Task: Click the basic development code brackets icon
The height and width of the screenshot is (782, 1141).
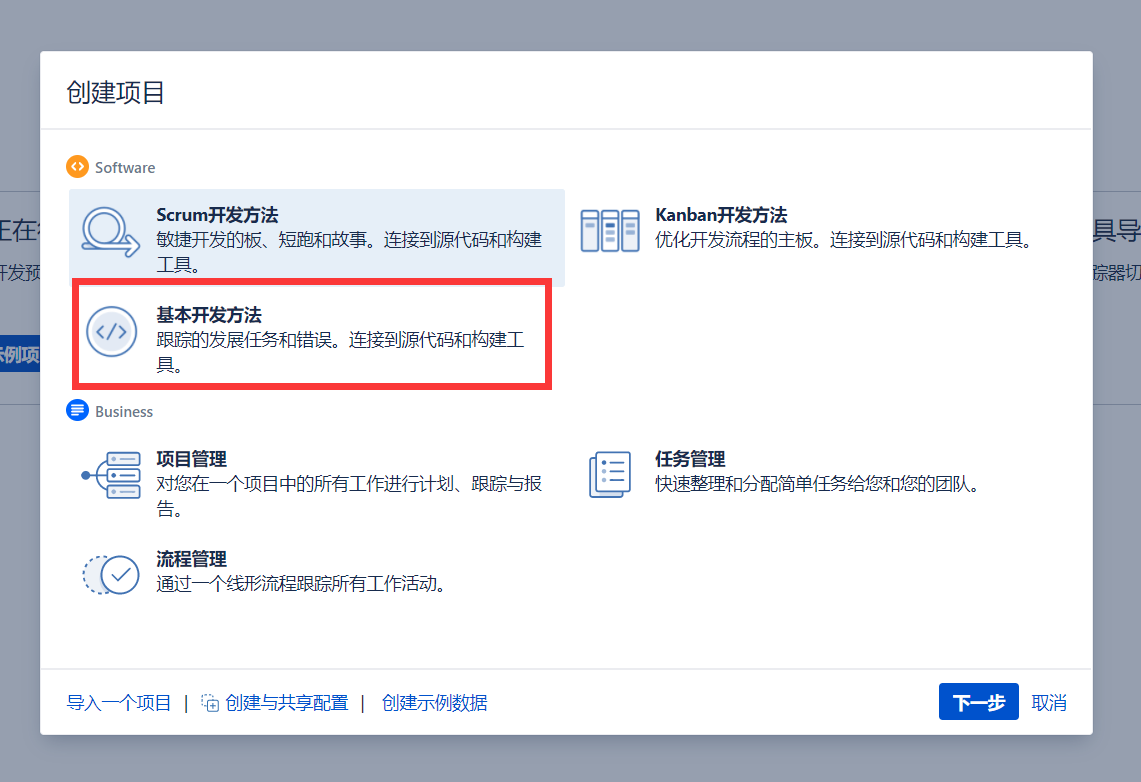Action: pyautogui.click(x=111, y=332)
